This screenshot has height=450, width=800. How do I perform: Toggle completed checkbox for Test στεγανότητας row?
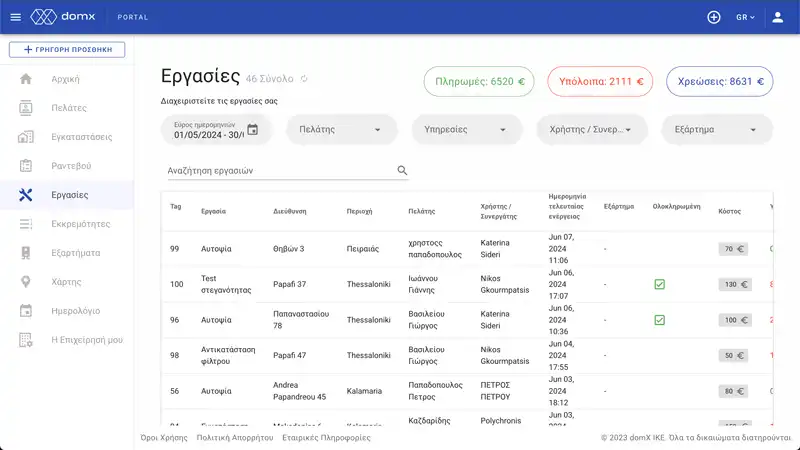(x=659, y=285)
